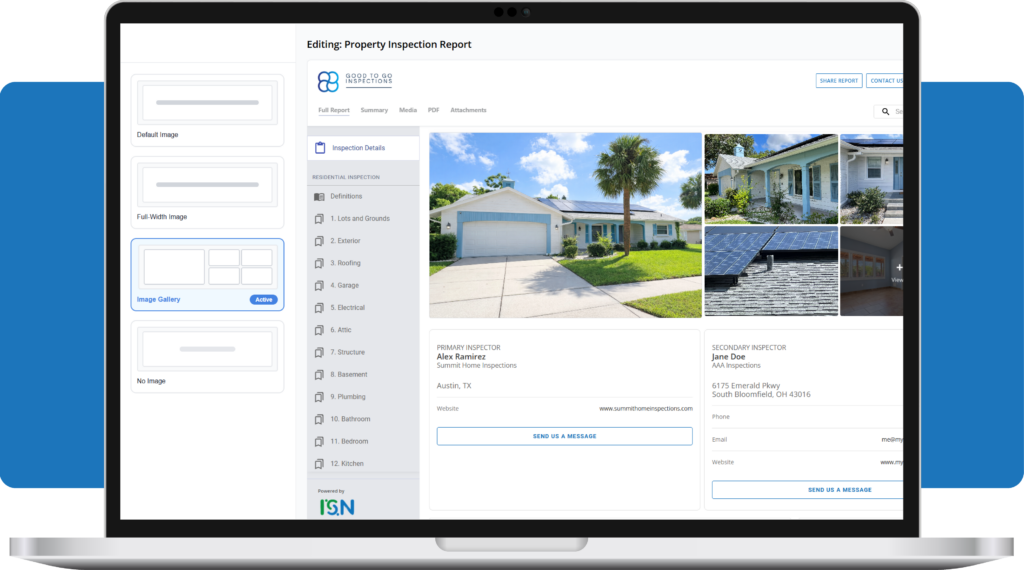The image size is (1024, 570).
Task: Click the Roofing section icon
Action: coord(319,263)
